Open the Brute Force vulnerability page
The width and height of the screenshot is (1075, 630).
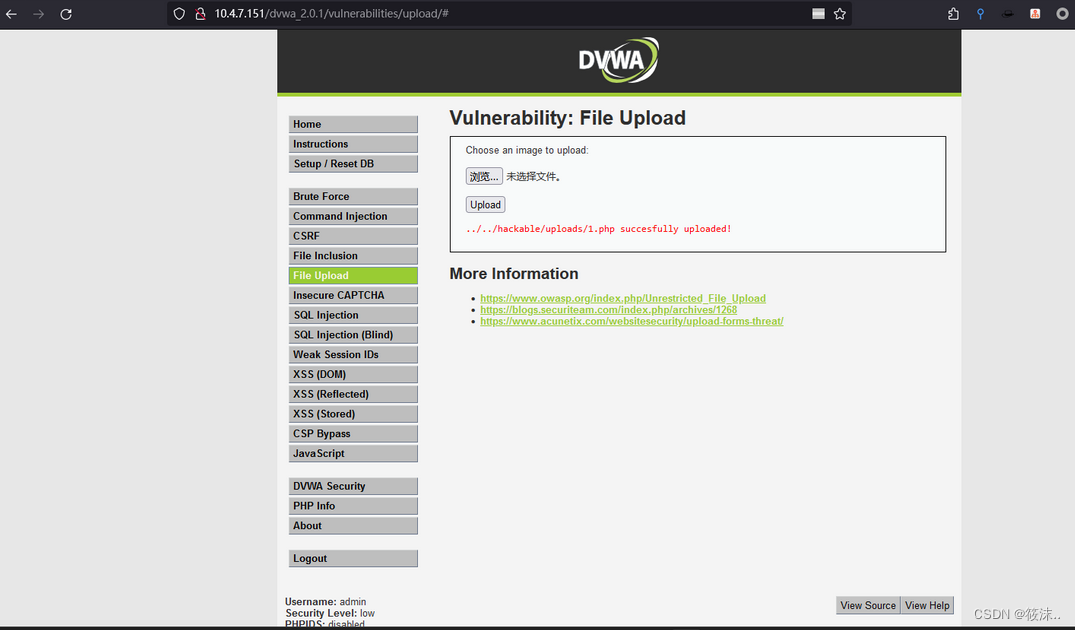[353, 196]
